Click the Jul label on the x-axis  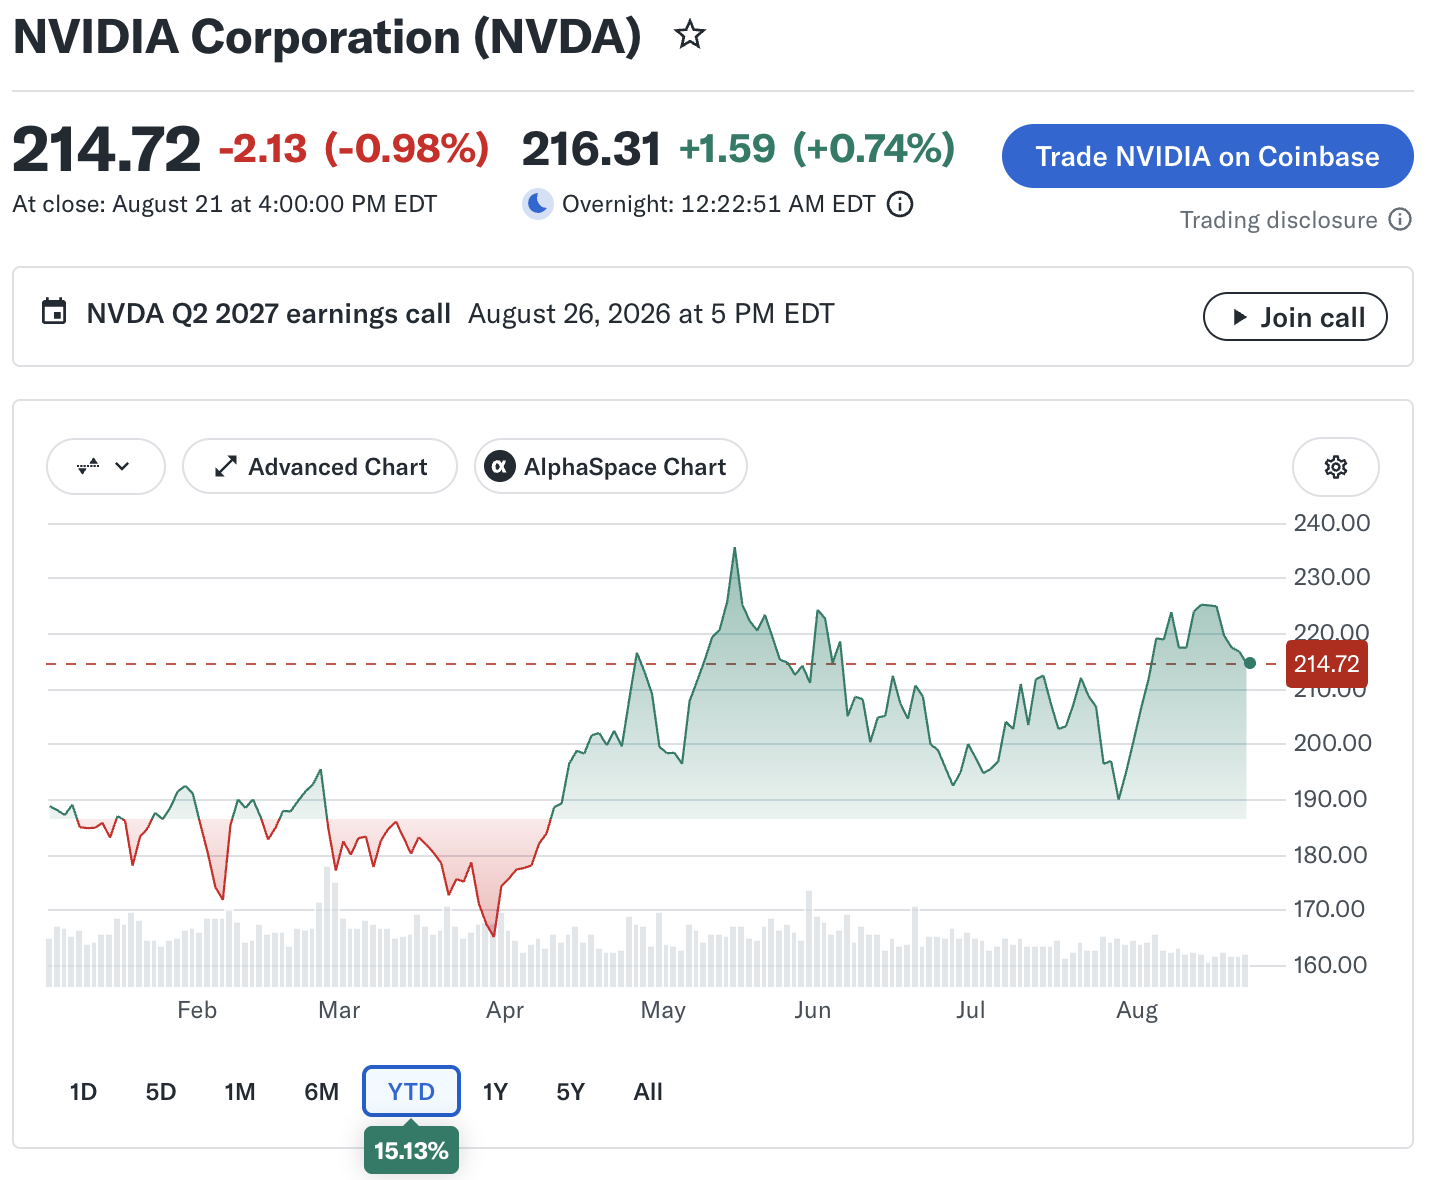tap(970, 1010)
